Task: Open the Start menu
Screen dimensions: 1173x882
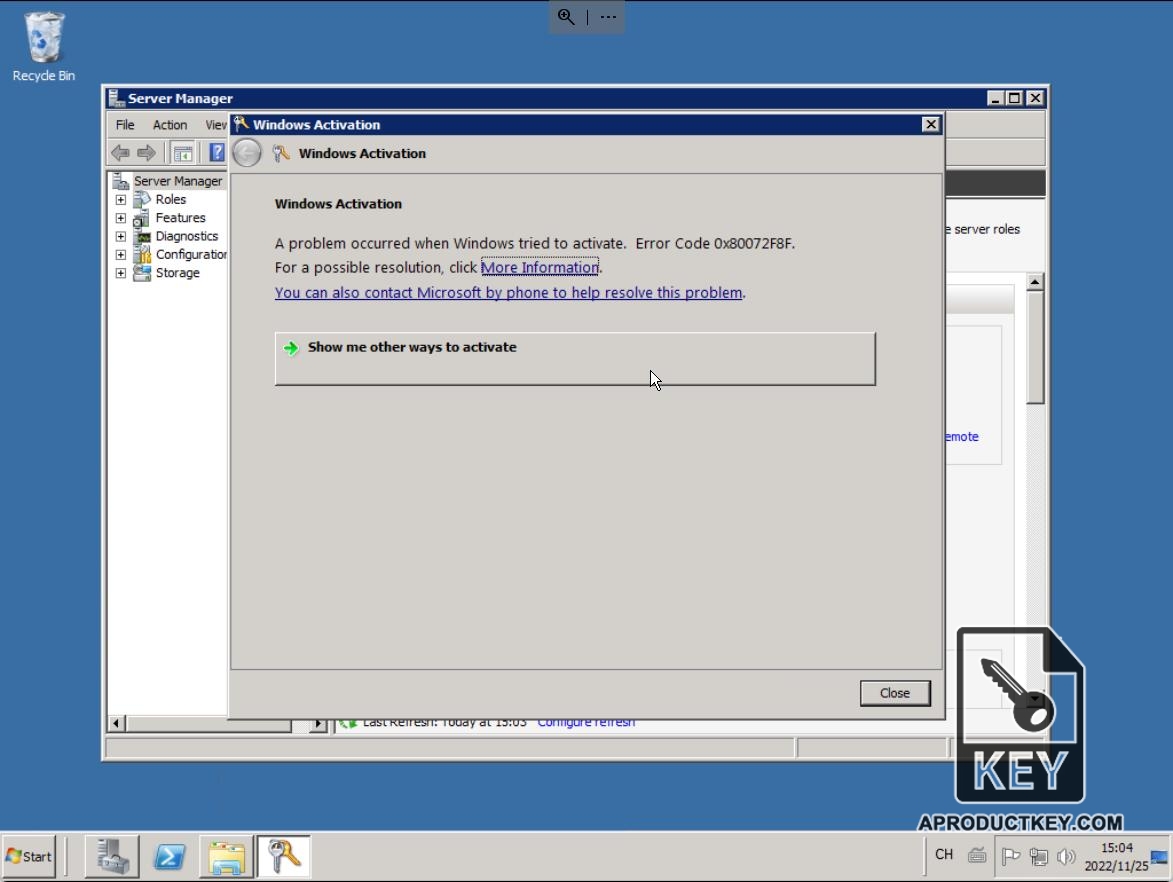Action: pyautogui.click(x=29, y=857)
